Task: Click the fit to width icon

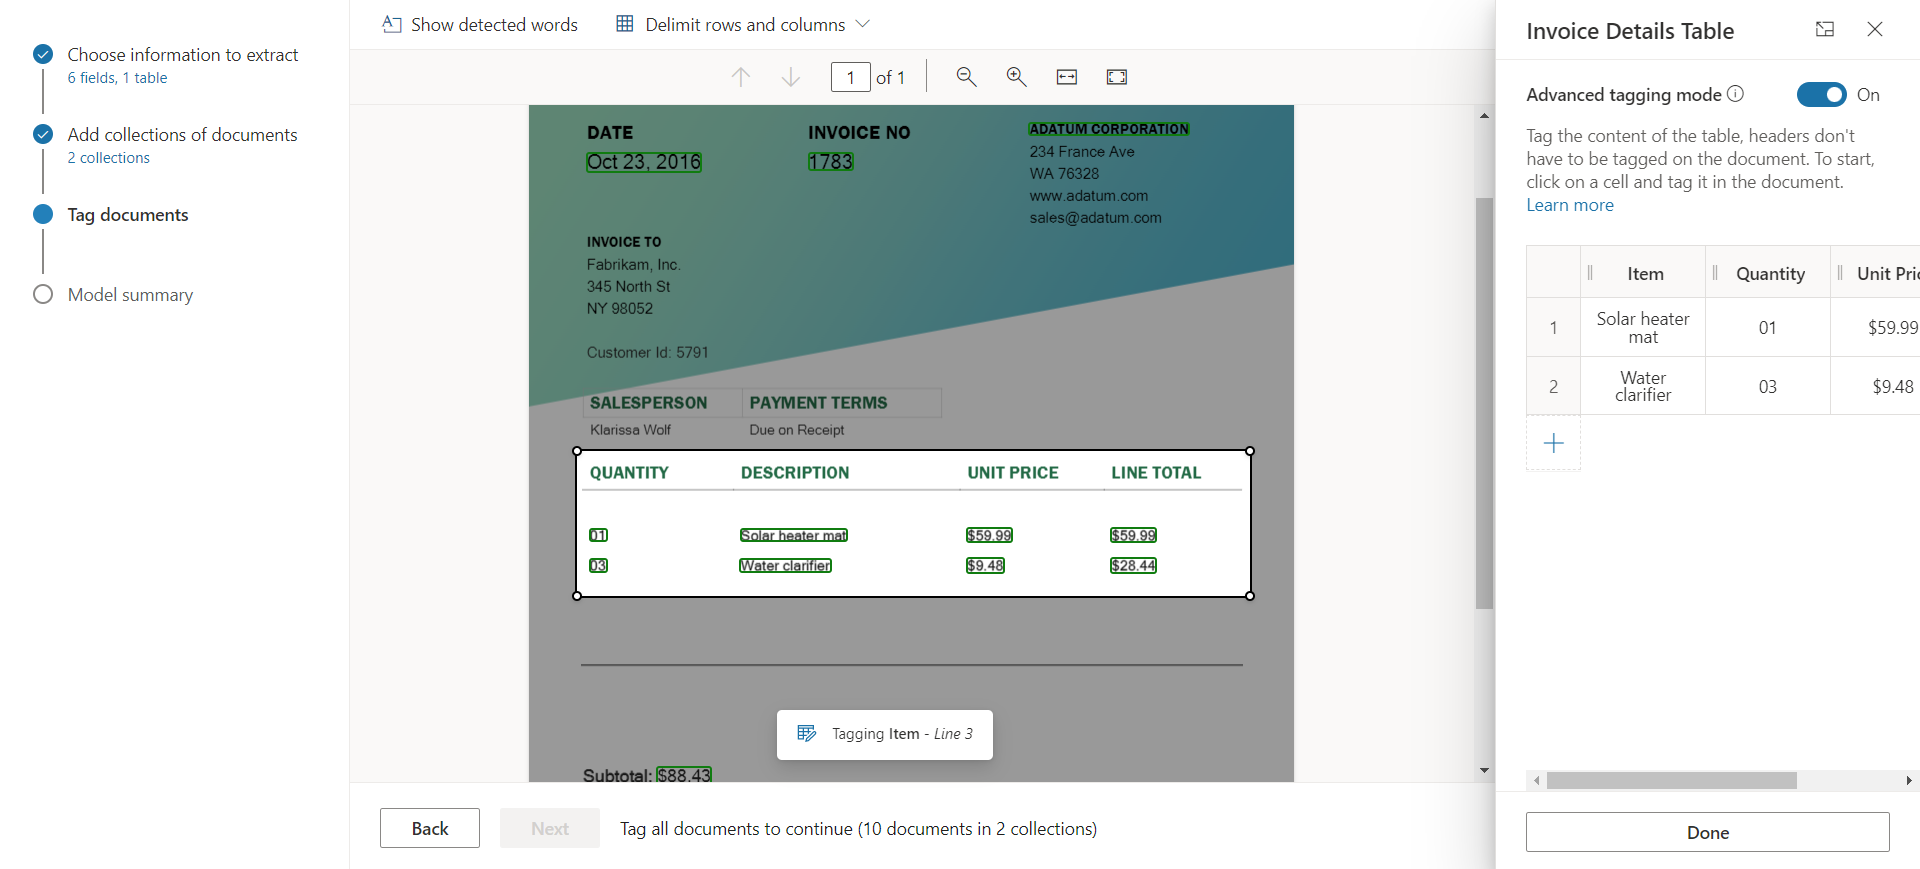Action: click(x=1067, y=77)
